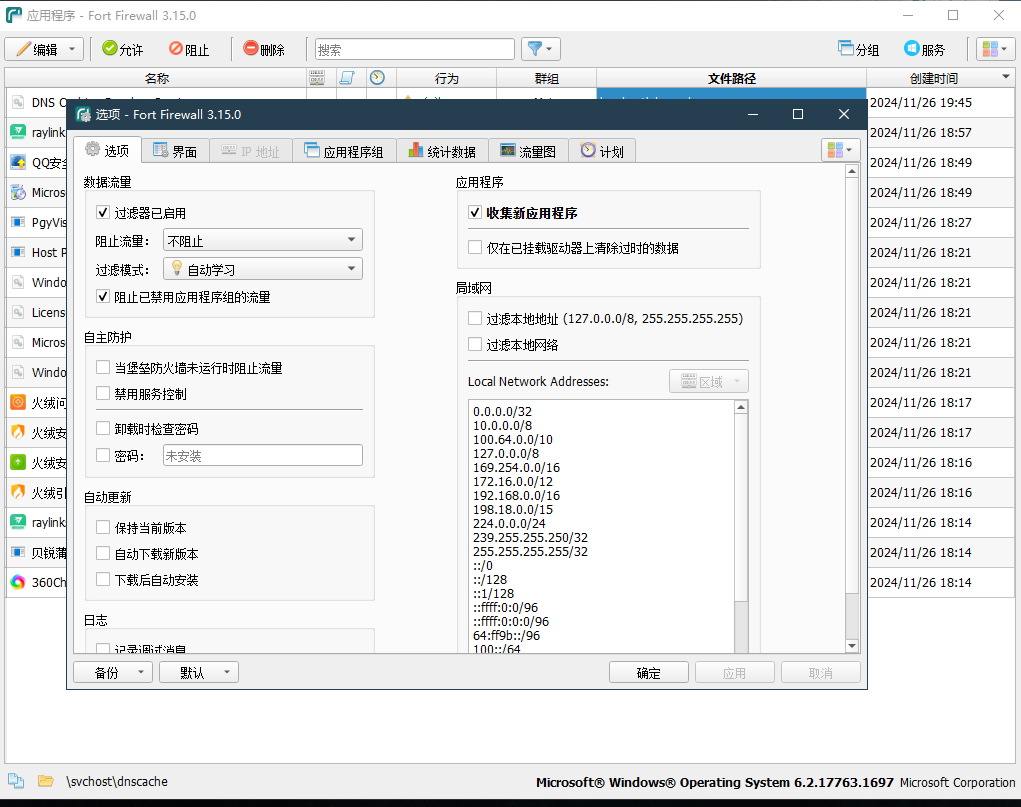Open options dialog color-grid menu
Viewport: 1021px width, 807px height.
841,150
